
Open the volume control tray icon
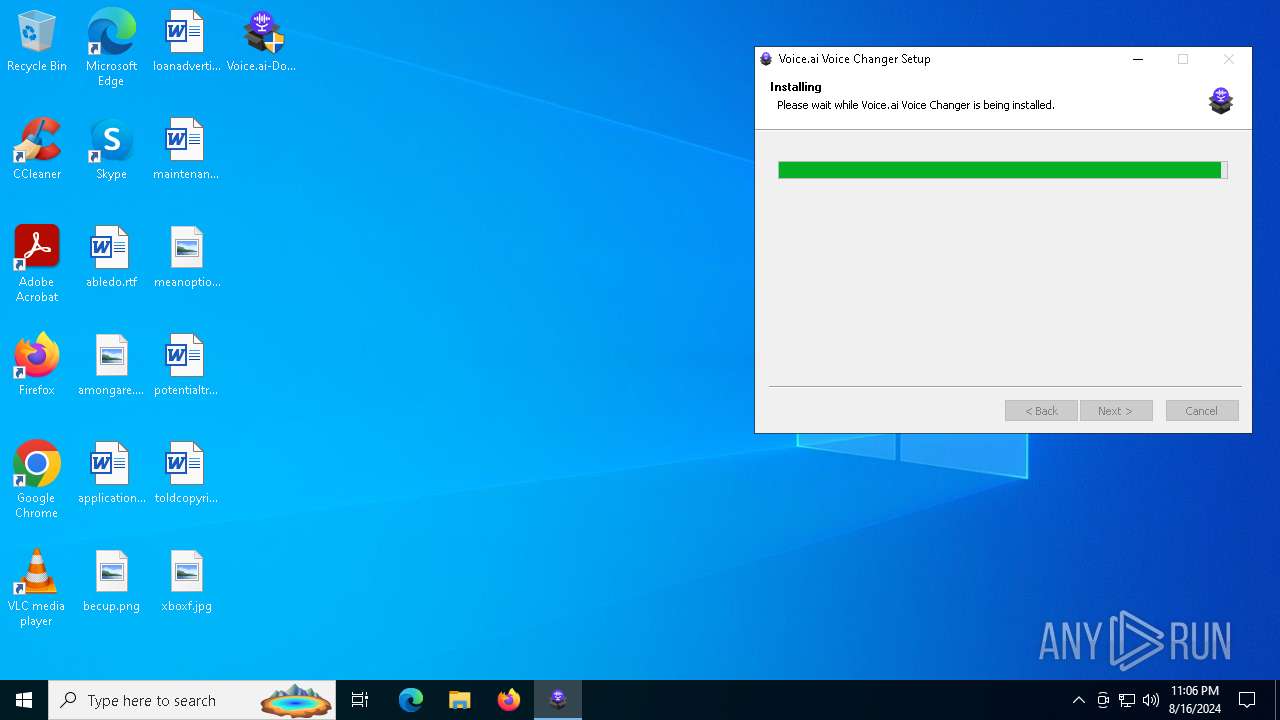pos(1151,700)
